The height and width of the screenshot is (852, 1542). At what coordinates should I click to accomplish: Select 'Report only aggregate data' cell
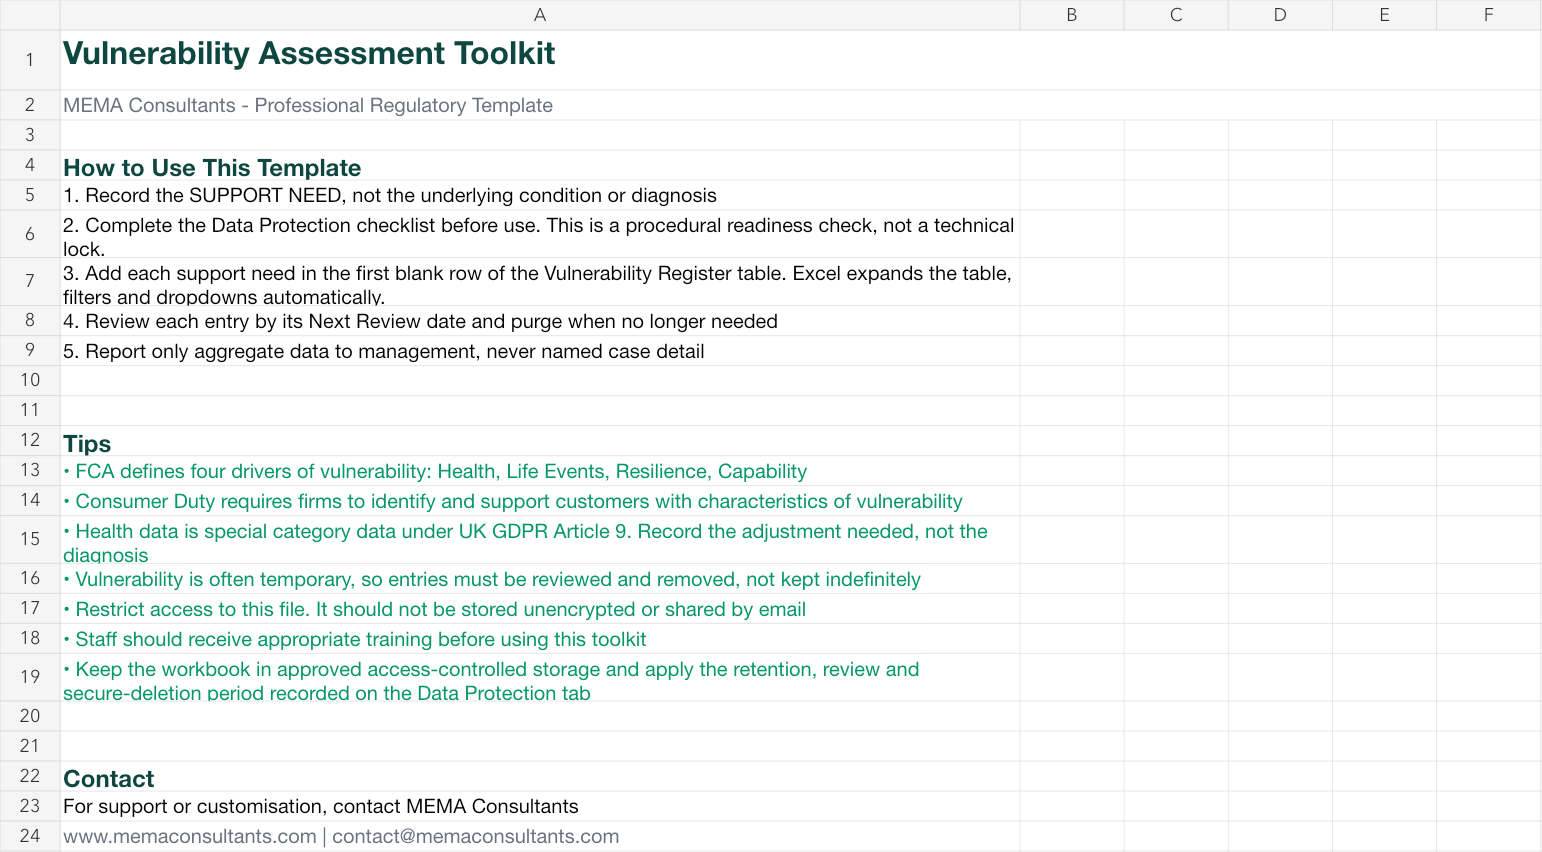540,350
